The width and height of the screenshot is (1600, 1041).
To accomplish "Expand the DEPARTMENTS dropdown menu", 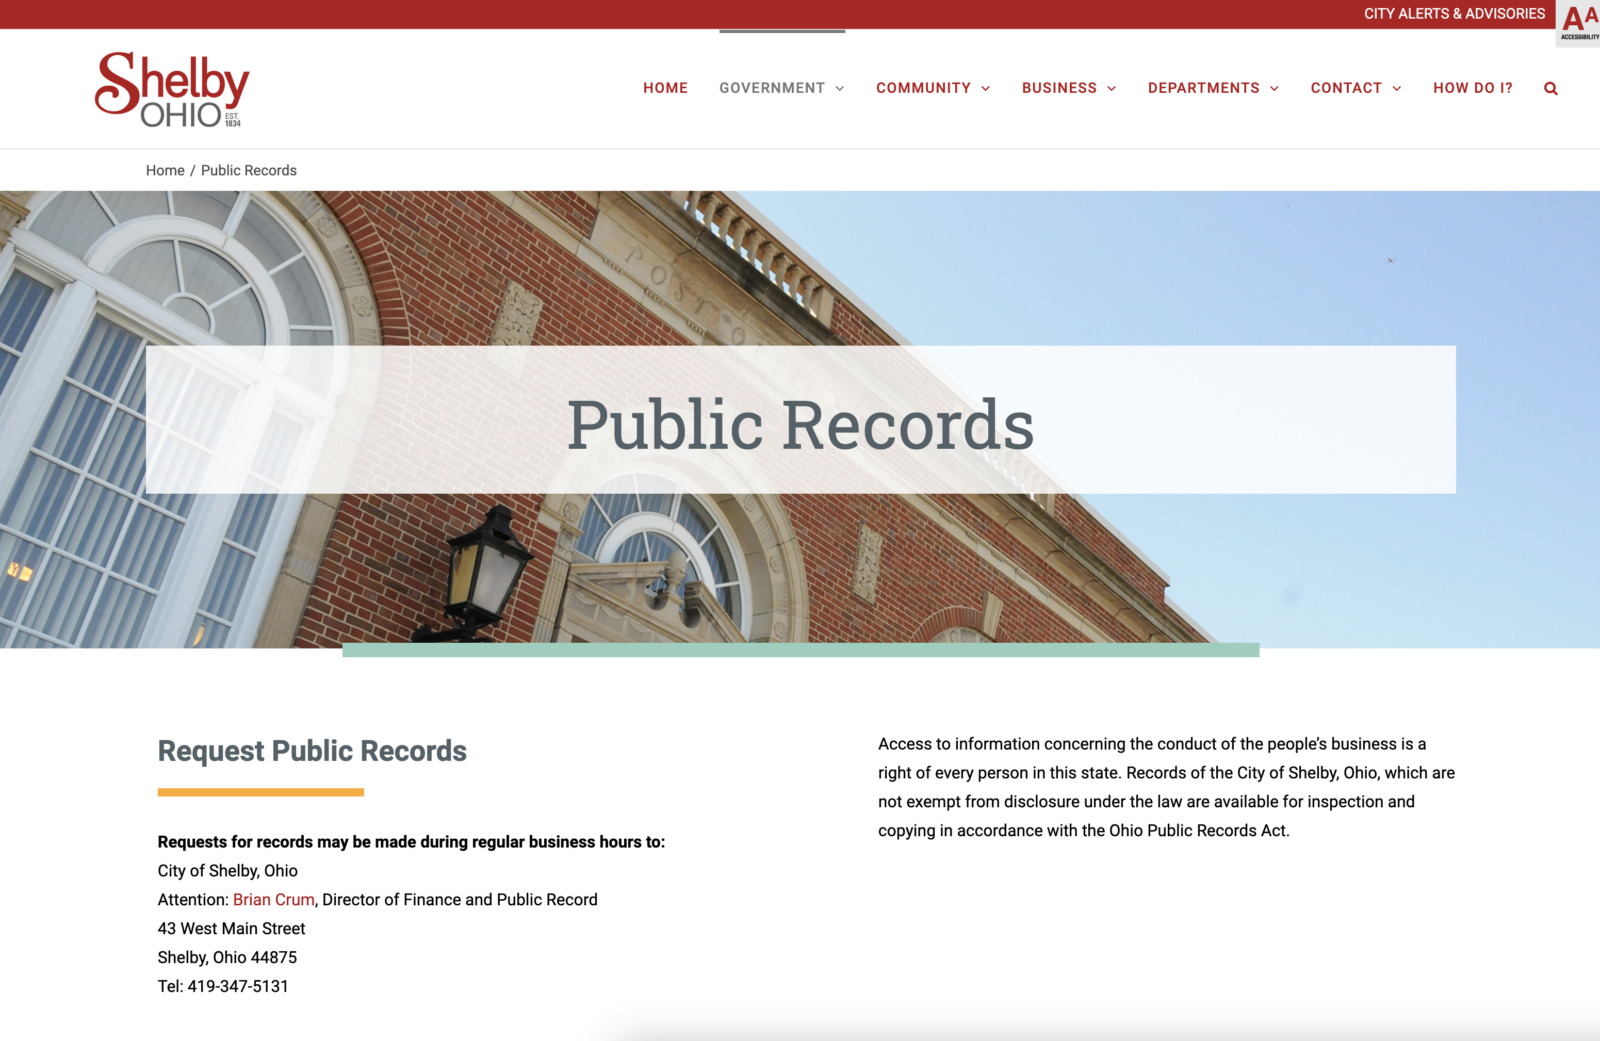I will click(1211, 88).
